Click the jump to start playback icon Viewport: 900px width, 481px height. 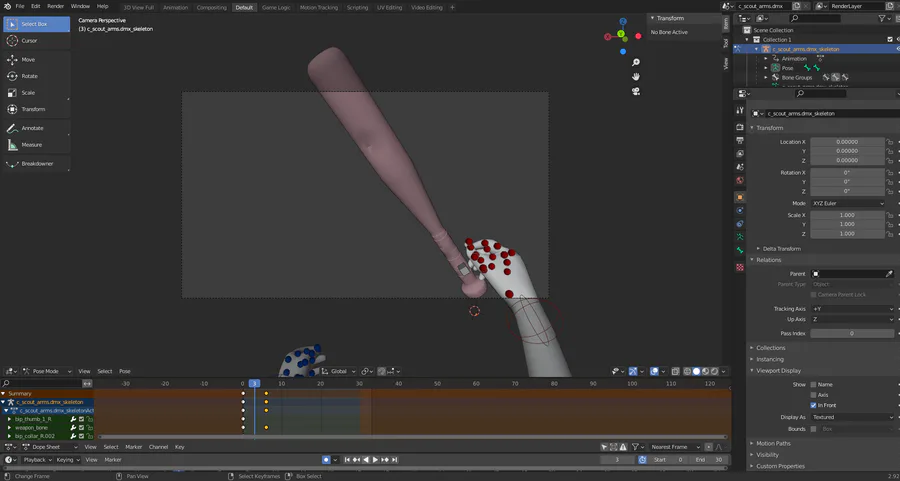click(x=347, y=460)
